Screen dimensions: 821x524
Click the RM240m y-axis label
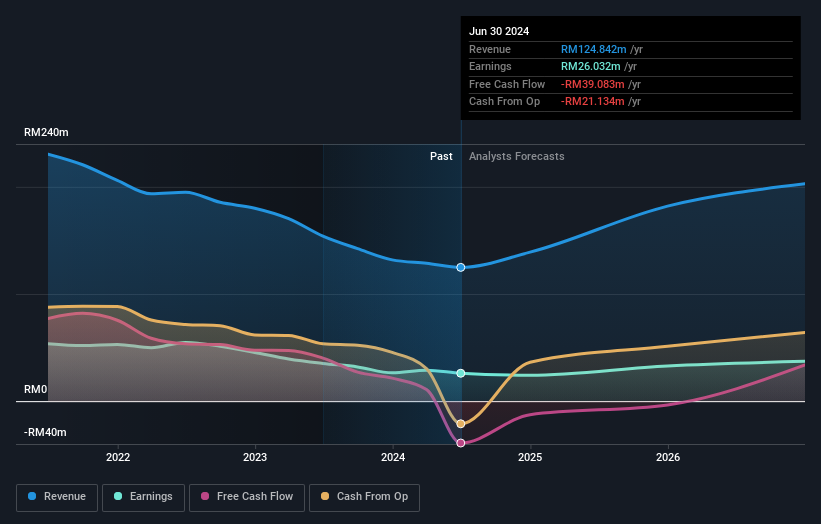[46, 132]
